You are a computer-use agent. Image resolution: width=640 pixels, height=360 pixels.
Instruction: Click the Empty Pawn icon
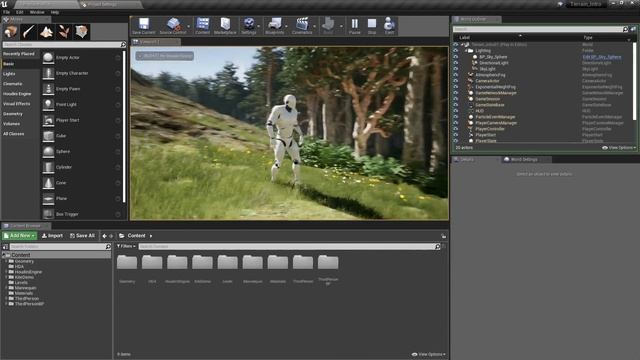(48, 89)
